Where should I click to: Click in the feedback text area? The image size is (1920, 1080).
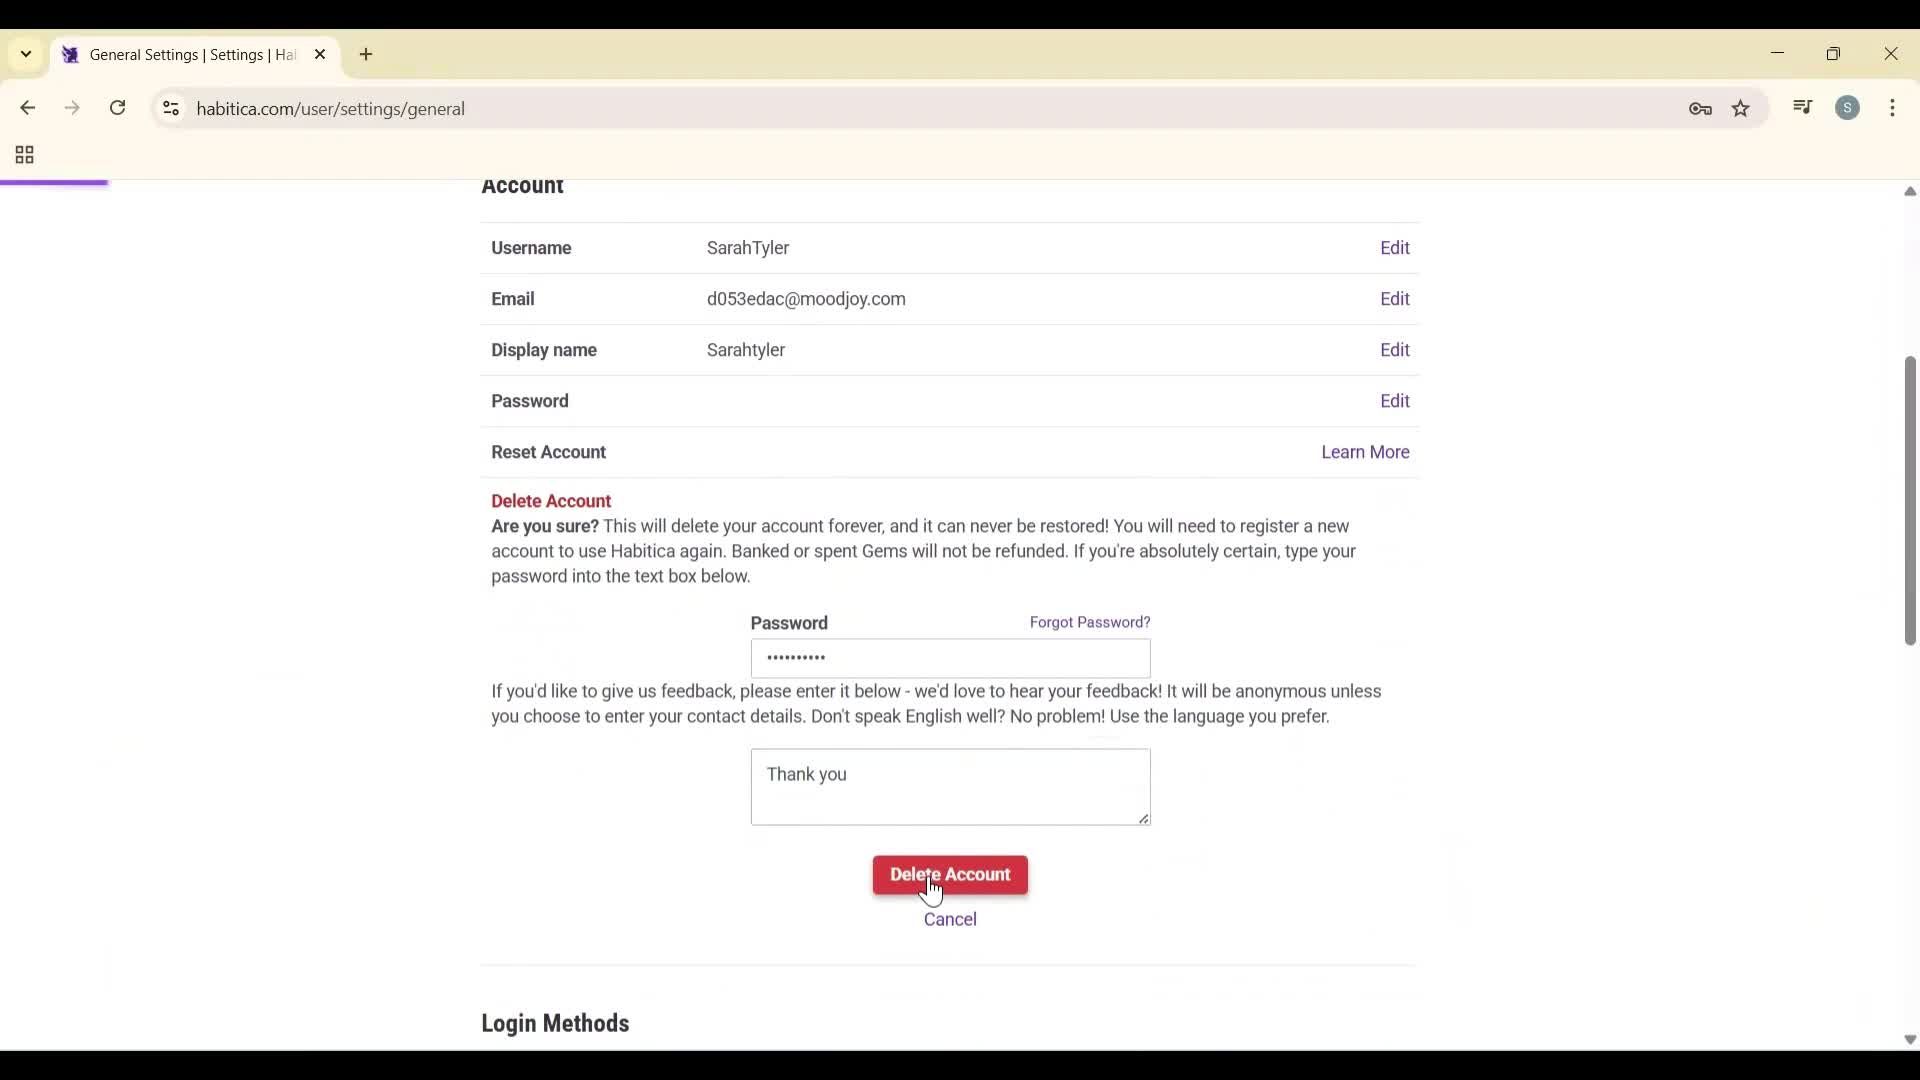click(950, 787)
